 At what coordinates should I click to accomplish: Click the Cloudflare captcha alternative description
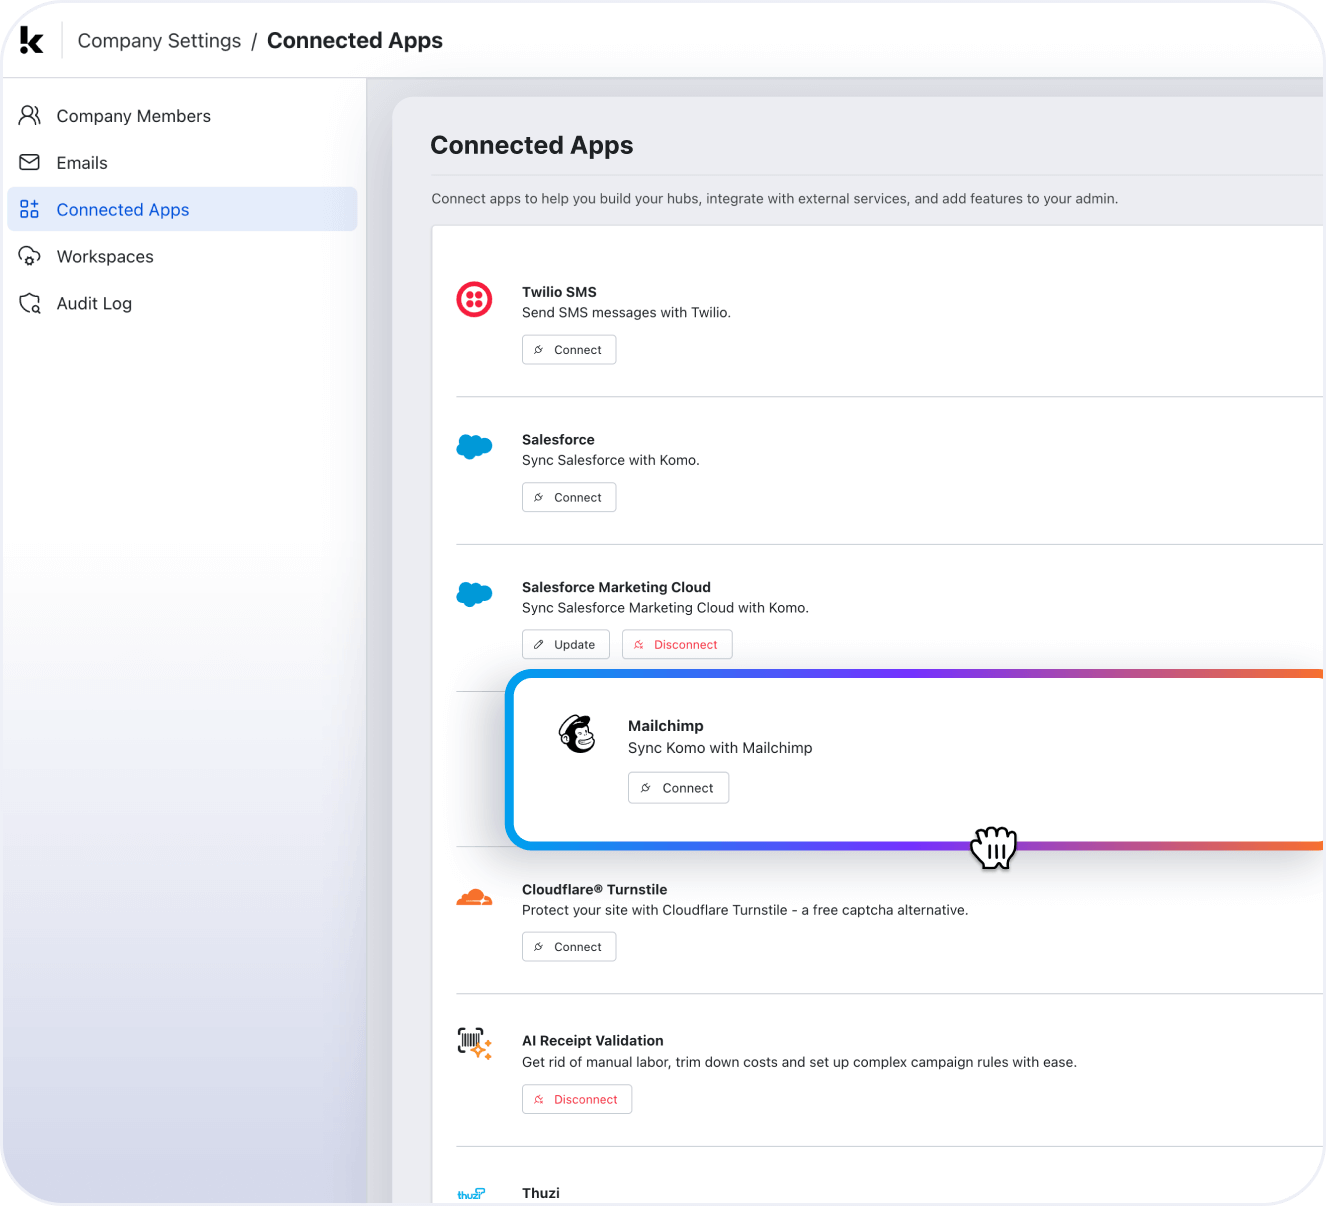point(745,910)
